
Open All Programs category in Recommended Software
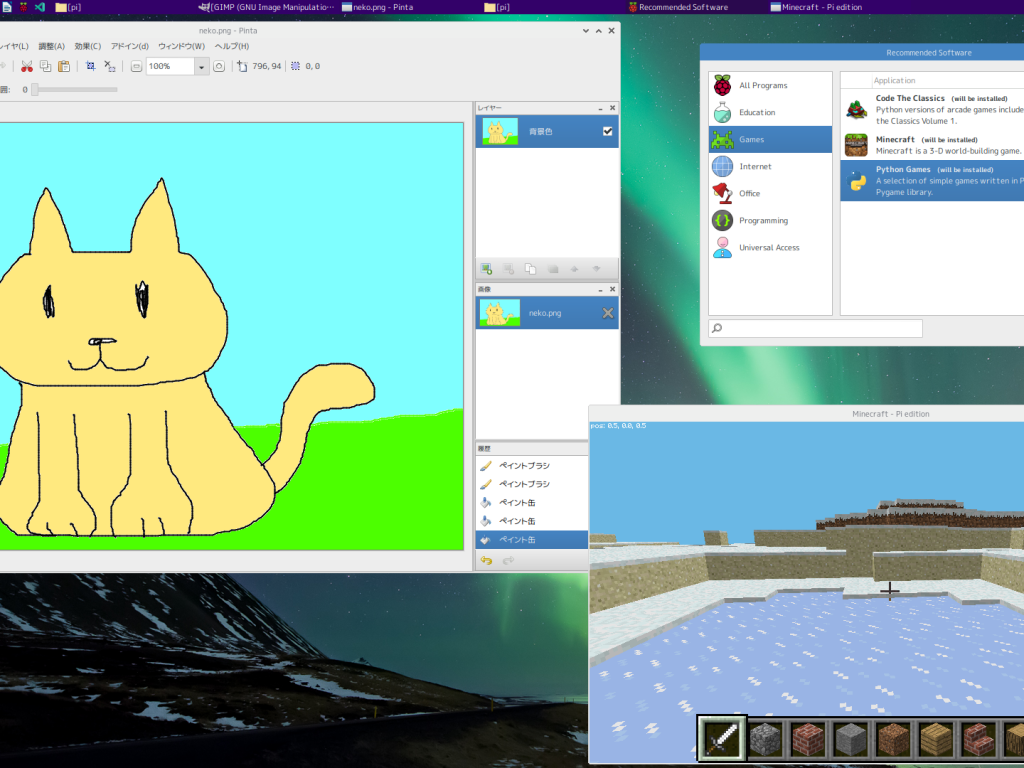pyautogui.click(x=771, y=86)
